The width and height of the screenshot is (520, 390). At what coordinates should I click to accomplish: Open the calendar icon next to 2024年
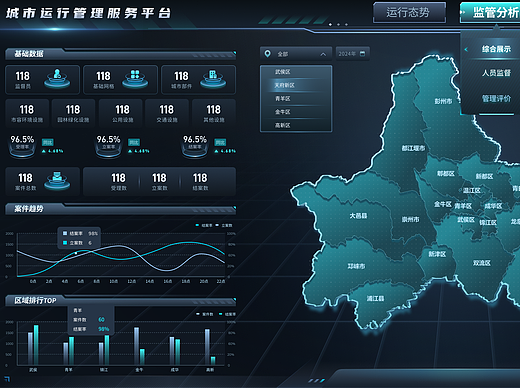(363, 54)
